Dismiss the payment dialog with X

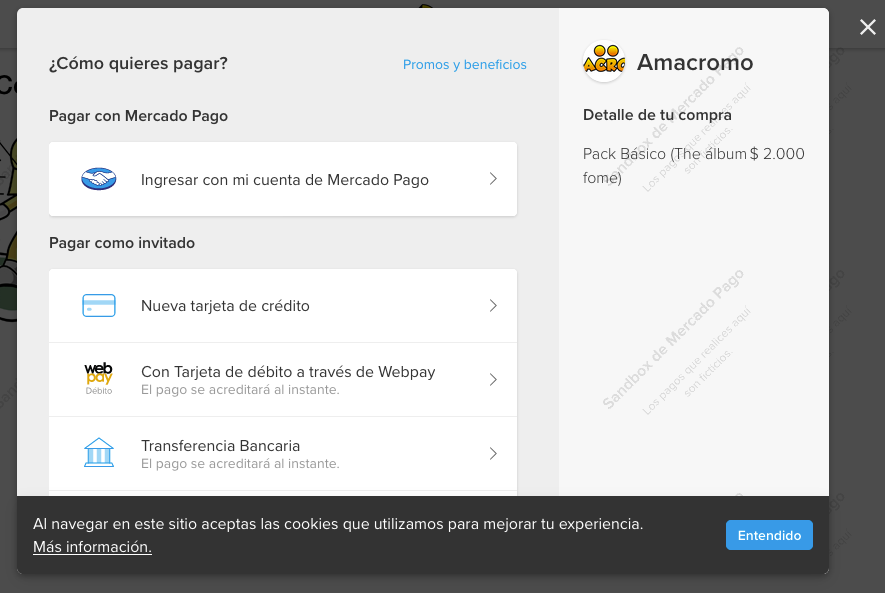(867, 27)
